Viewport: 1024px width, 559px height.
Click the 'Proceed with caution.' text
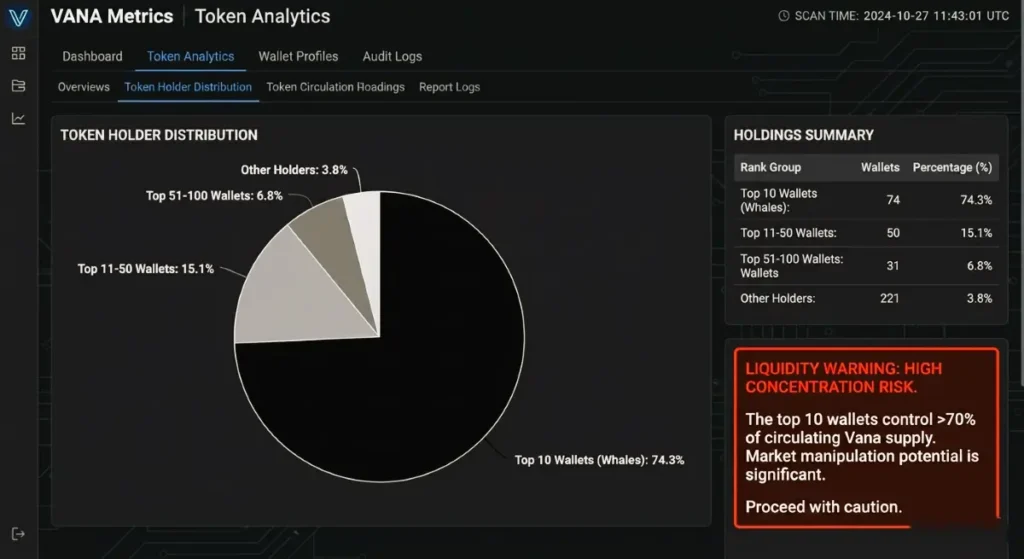click(x=824, y=507)
